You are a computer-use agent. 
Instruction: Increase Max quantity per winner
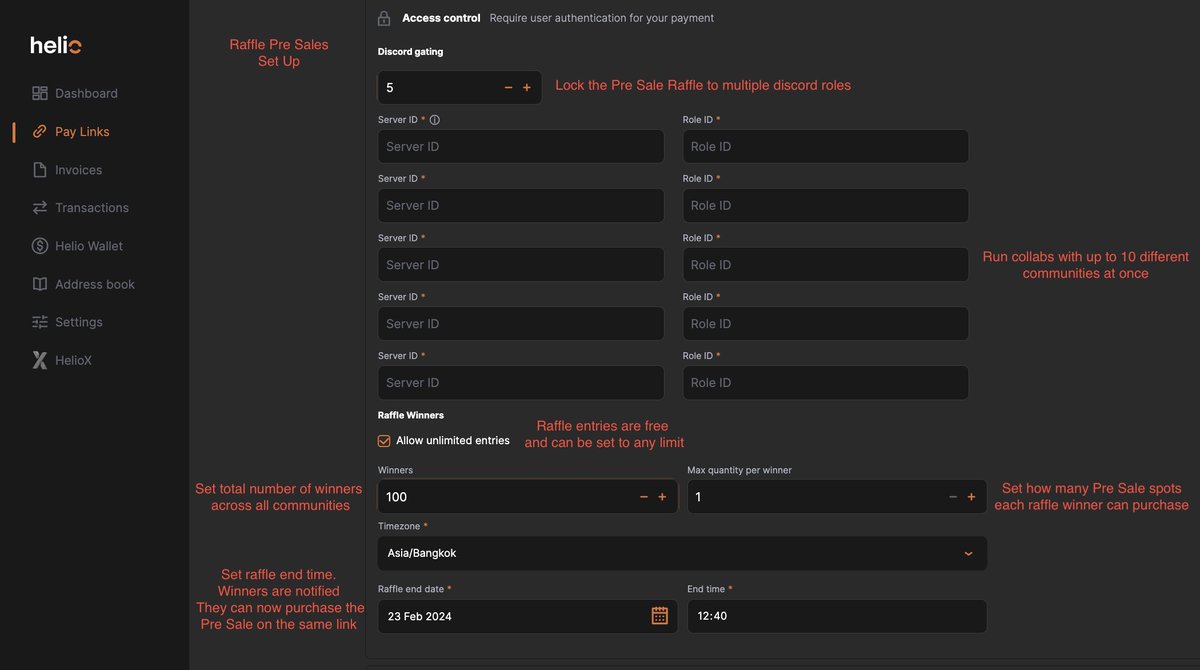coord(971,497)
